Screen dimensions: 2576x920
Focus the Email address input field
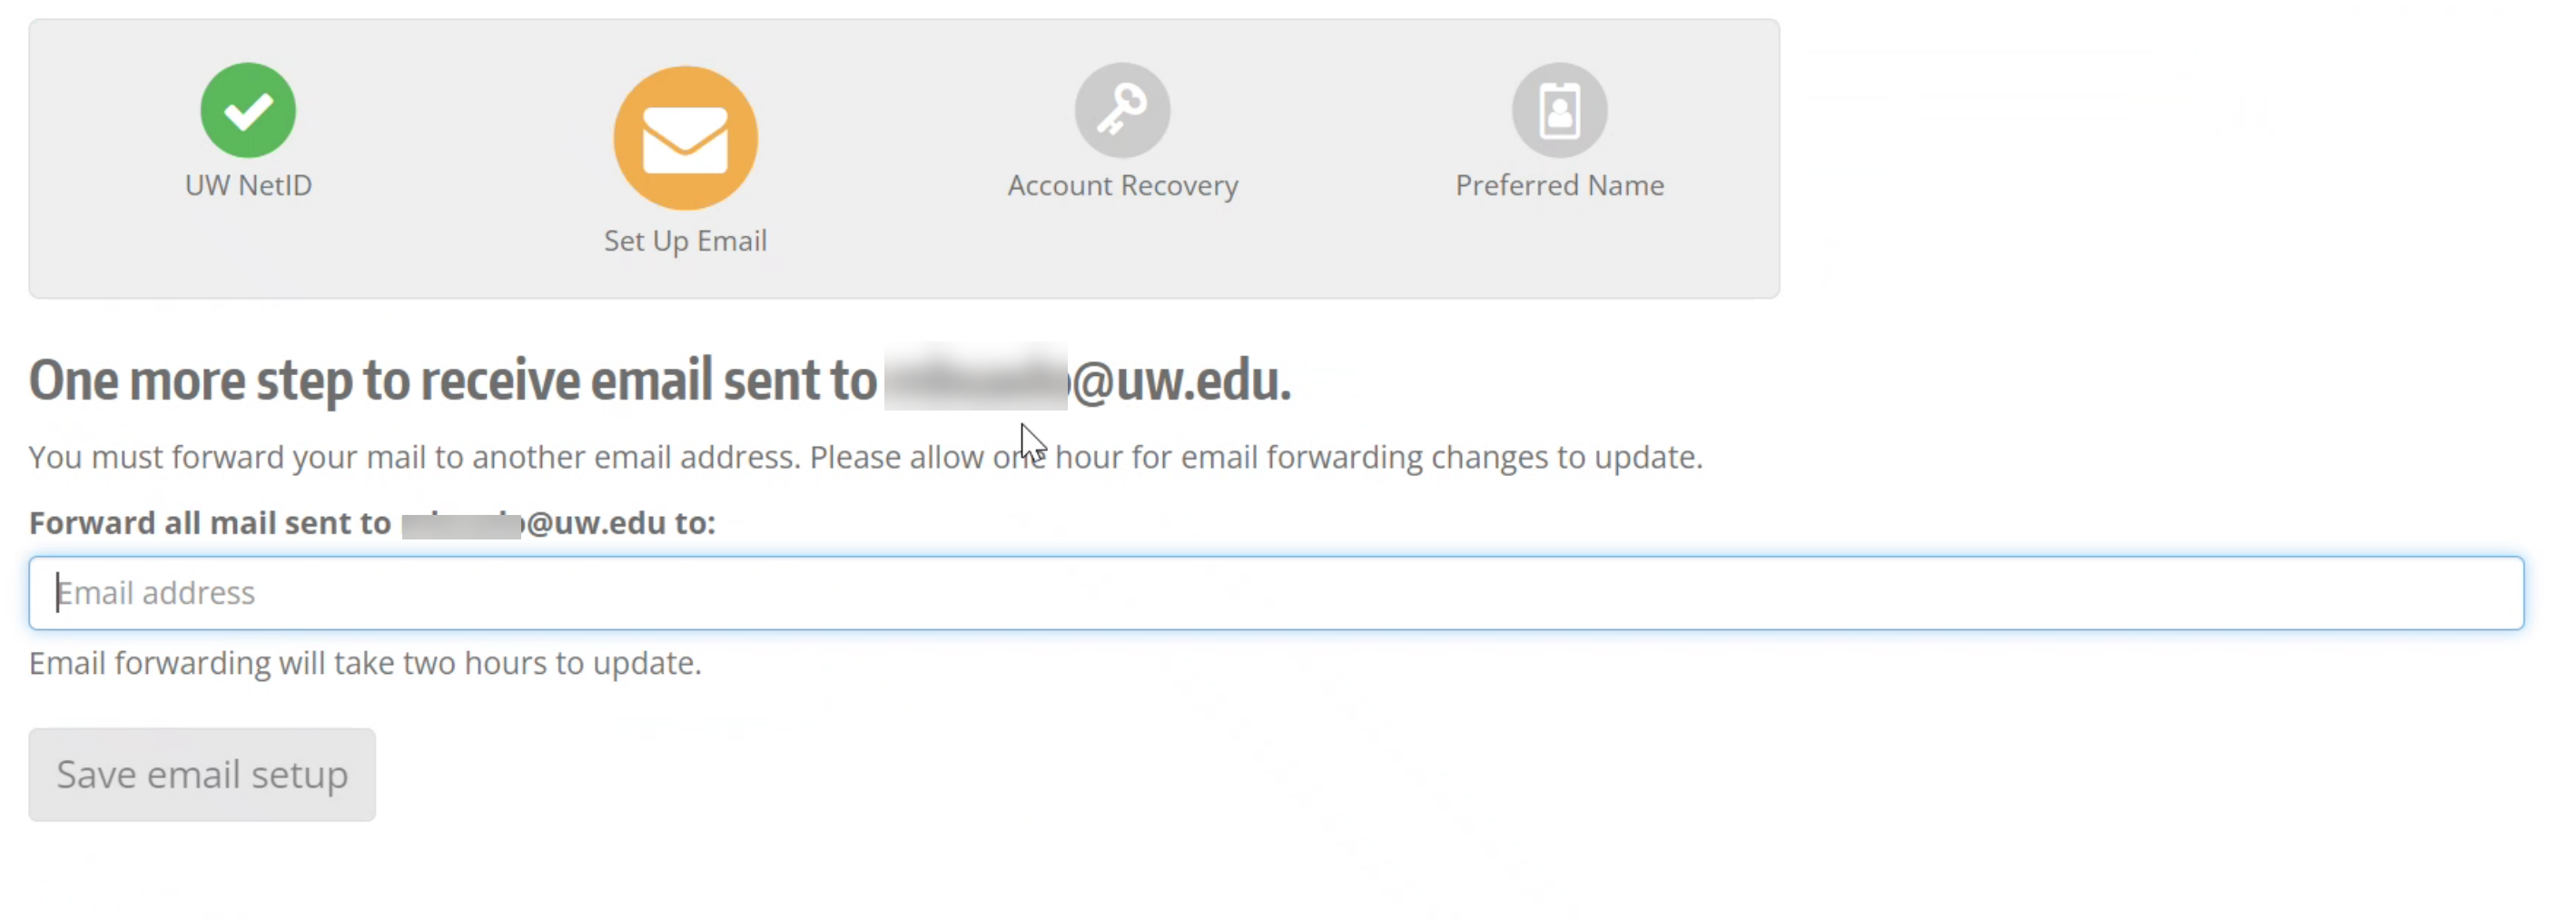click(x=1275, y=593)
